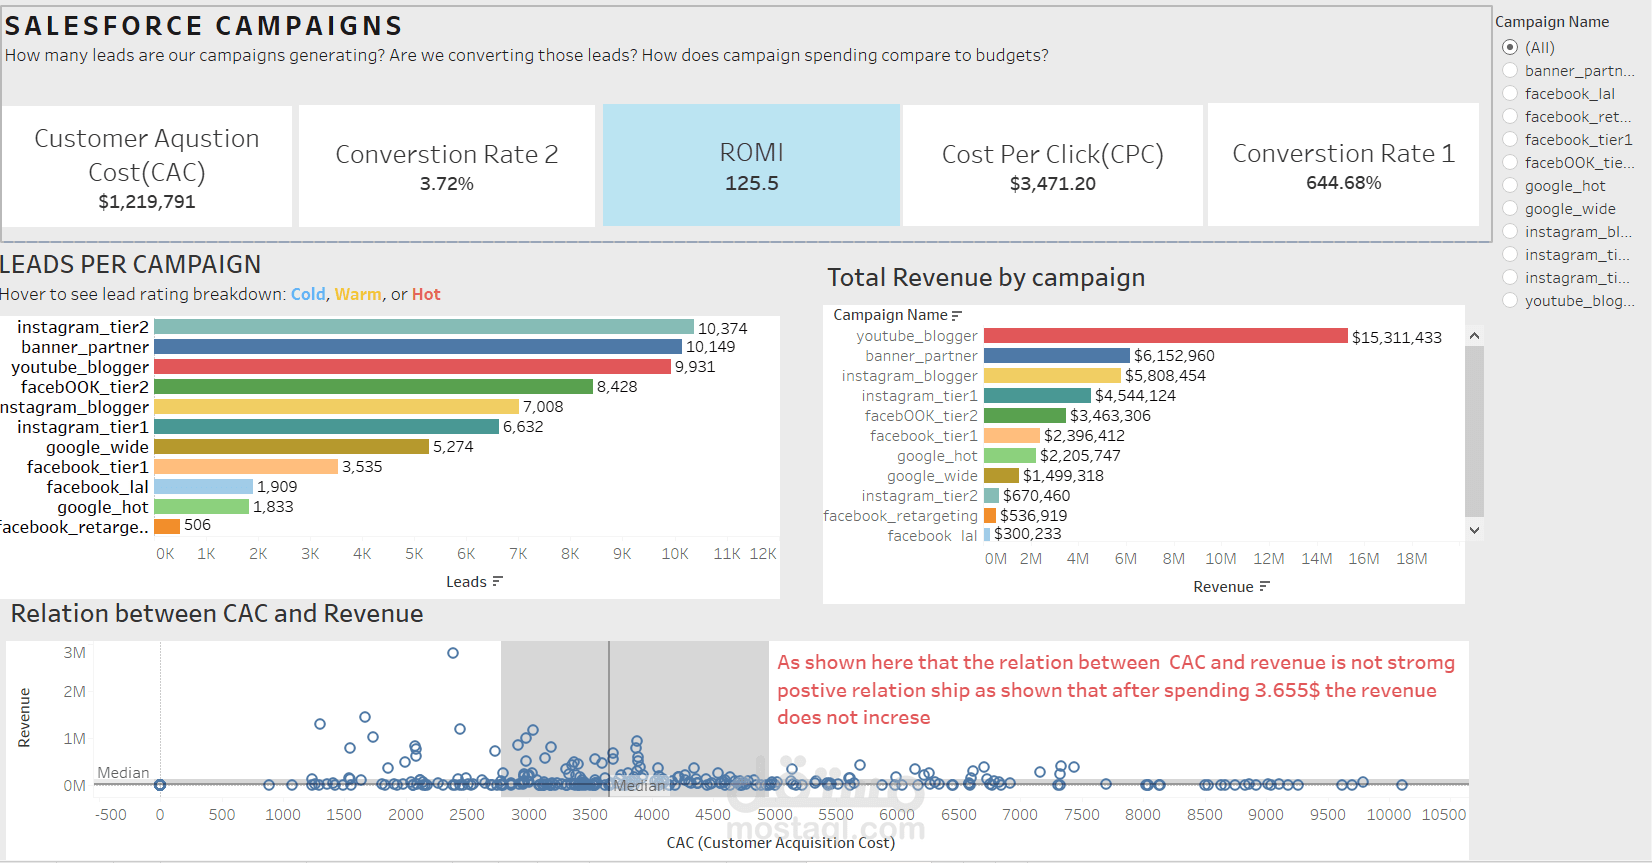Select the highlighted ROMI card
The height and width of the screenshot is (863, 1652).
pos(752,166)
